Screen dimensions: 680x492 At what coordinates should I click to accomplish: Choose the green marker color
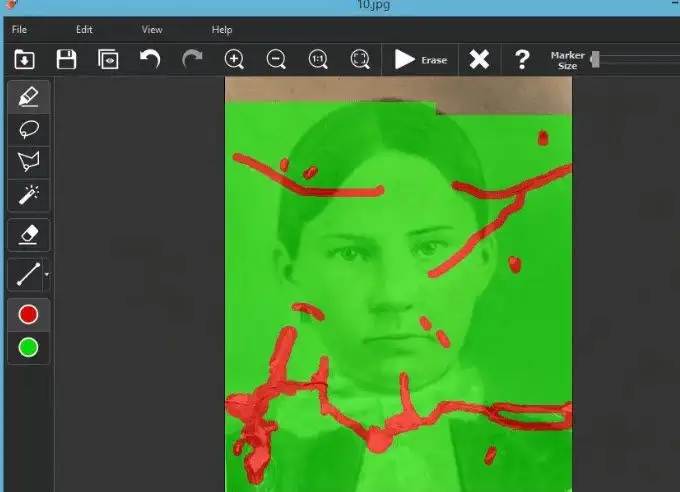click(x=29, y=348)
